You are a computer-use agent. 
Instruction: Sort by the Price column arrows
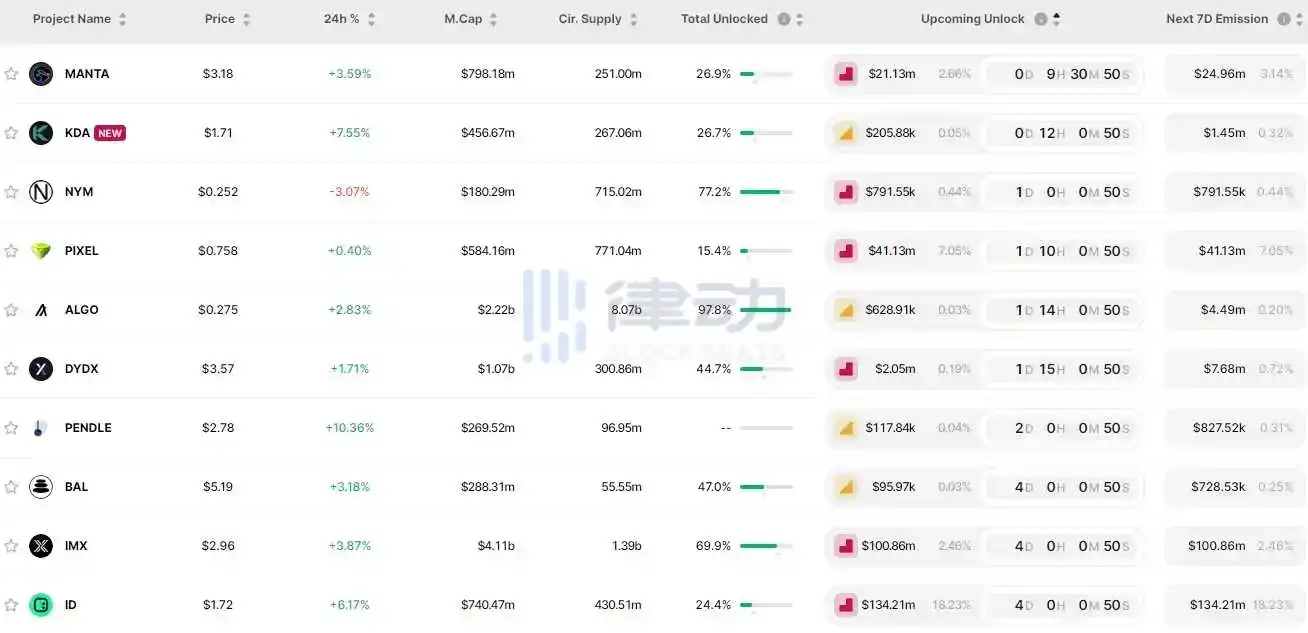point(246,19)
